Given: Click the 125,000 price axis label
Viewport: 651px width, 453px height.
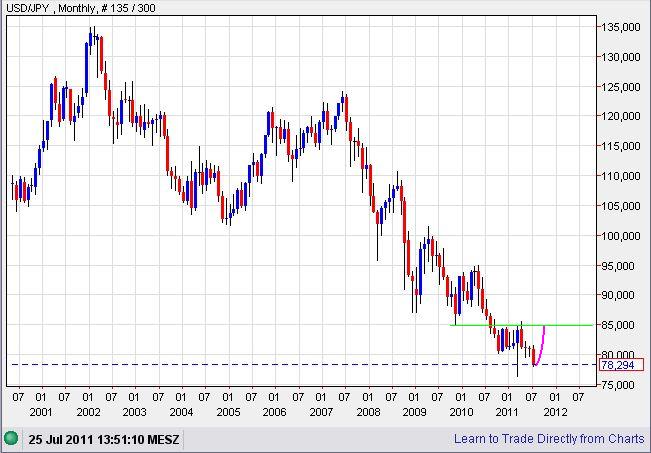Looking at the screenshot, I should (621, 87).
